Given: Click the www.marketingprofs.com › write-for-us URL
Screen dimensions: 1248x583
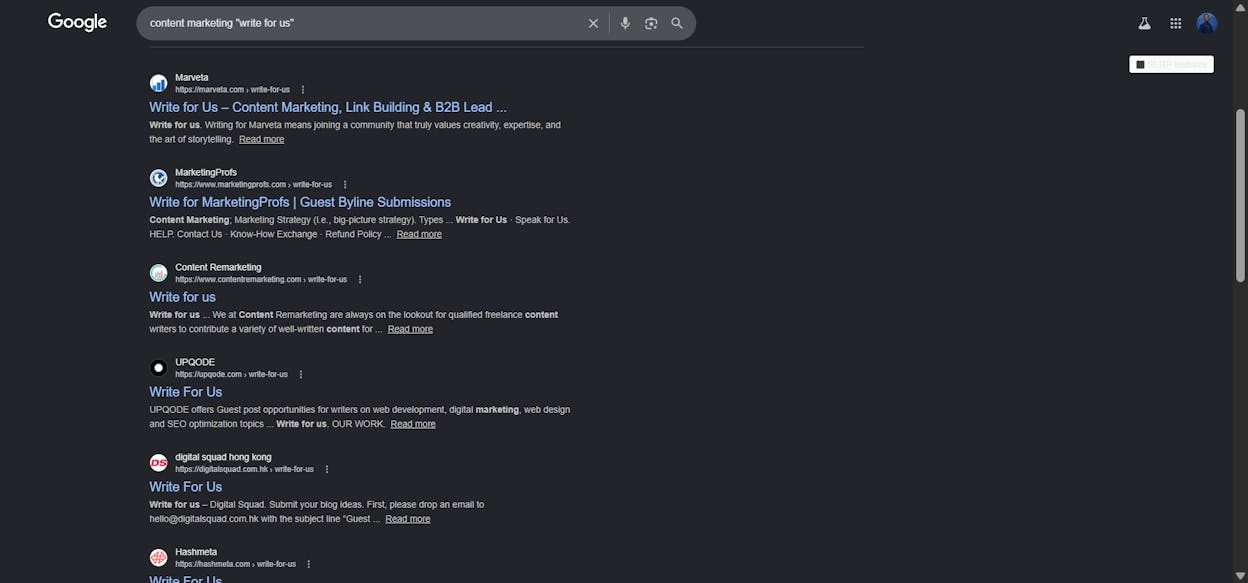Looking at the screenshot, I should (x=253, y=185).
